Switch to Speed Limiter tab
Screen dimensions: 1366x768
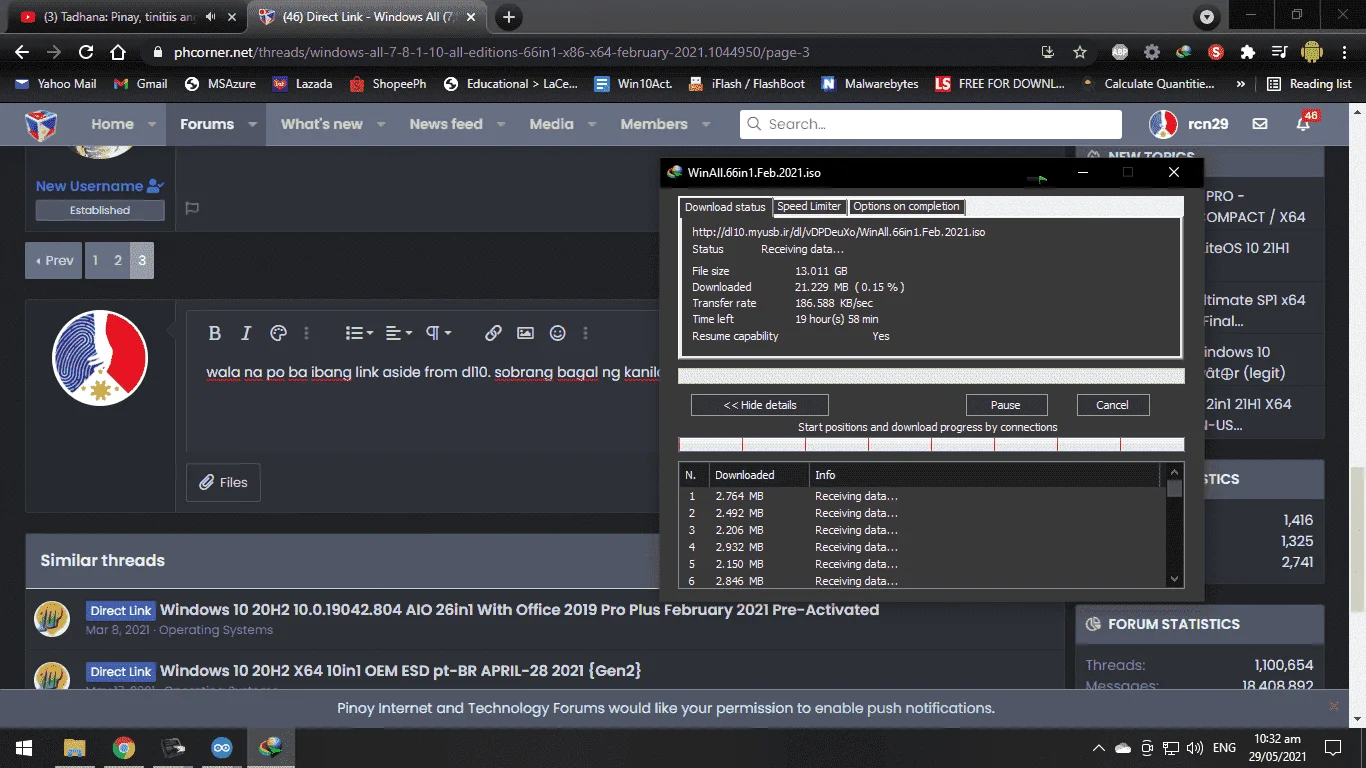coord(809,206)
